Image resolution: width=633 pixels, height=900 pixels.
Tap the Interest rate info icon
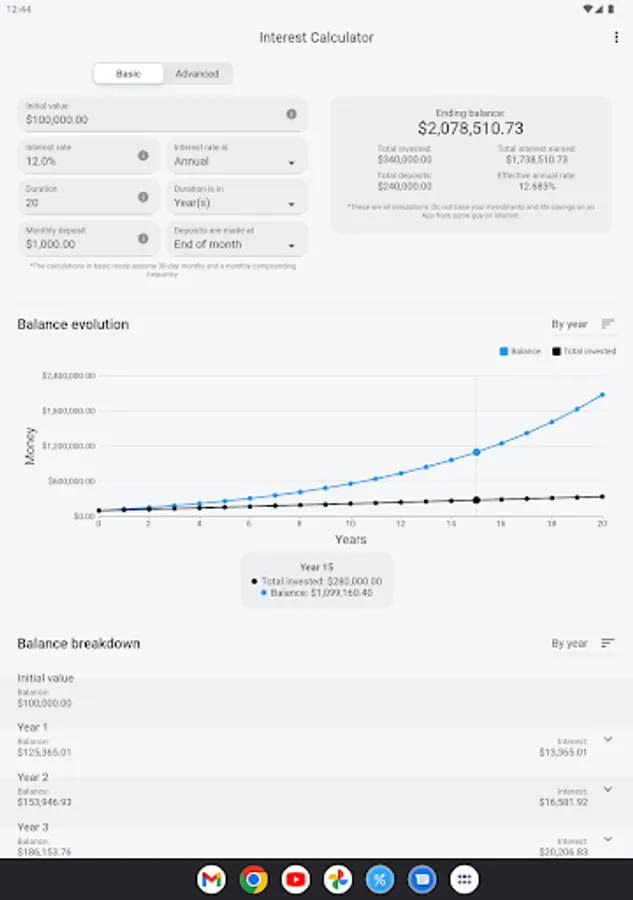143,155
